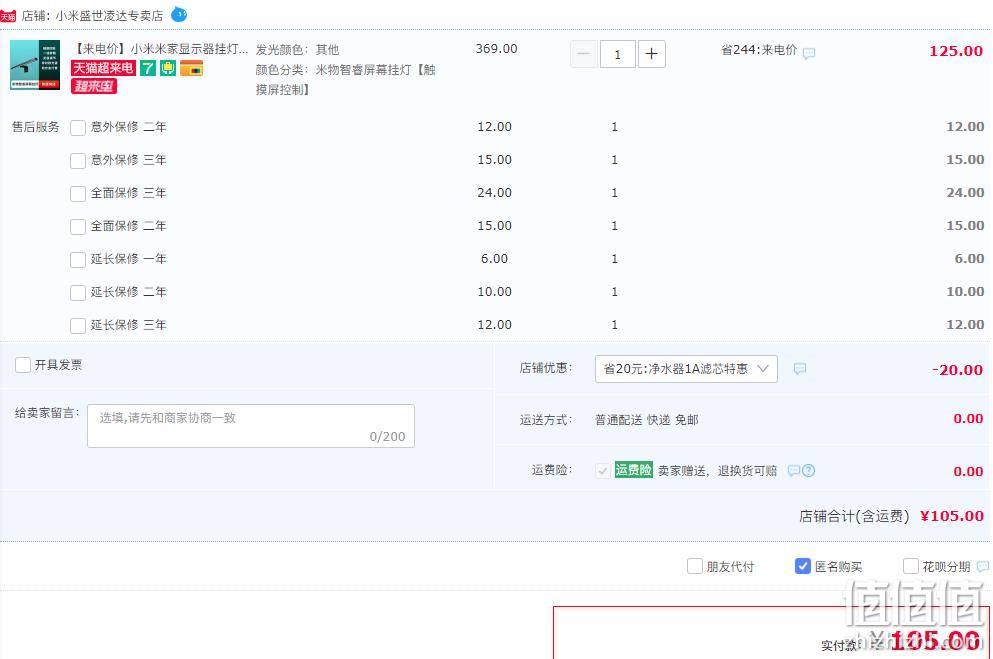This screenshot has width=993, height=659.
Task: Click the 颜色分类 米物智睿屏幕挂灯 spec text
Action: (x=346, y=80)
